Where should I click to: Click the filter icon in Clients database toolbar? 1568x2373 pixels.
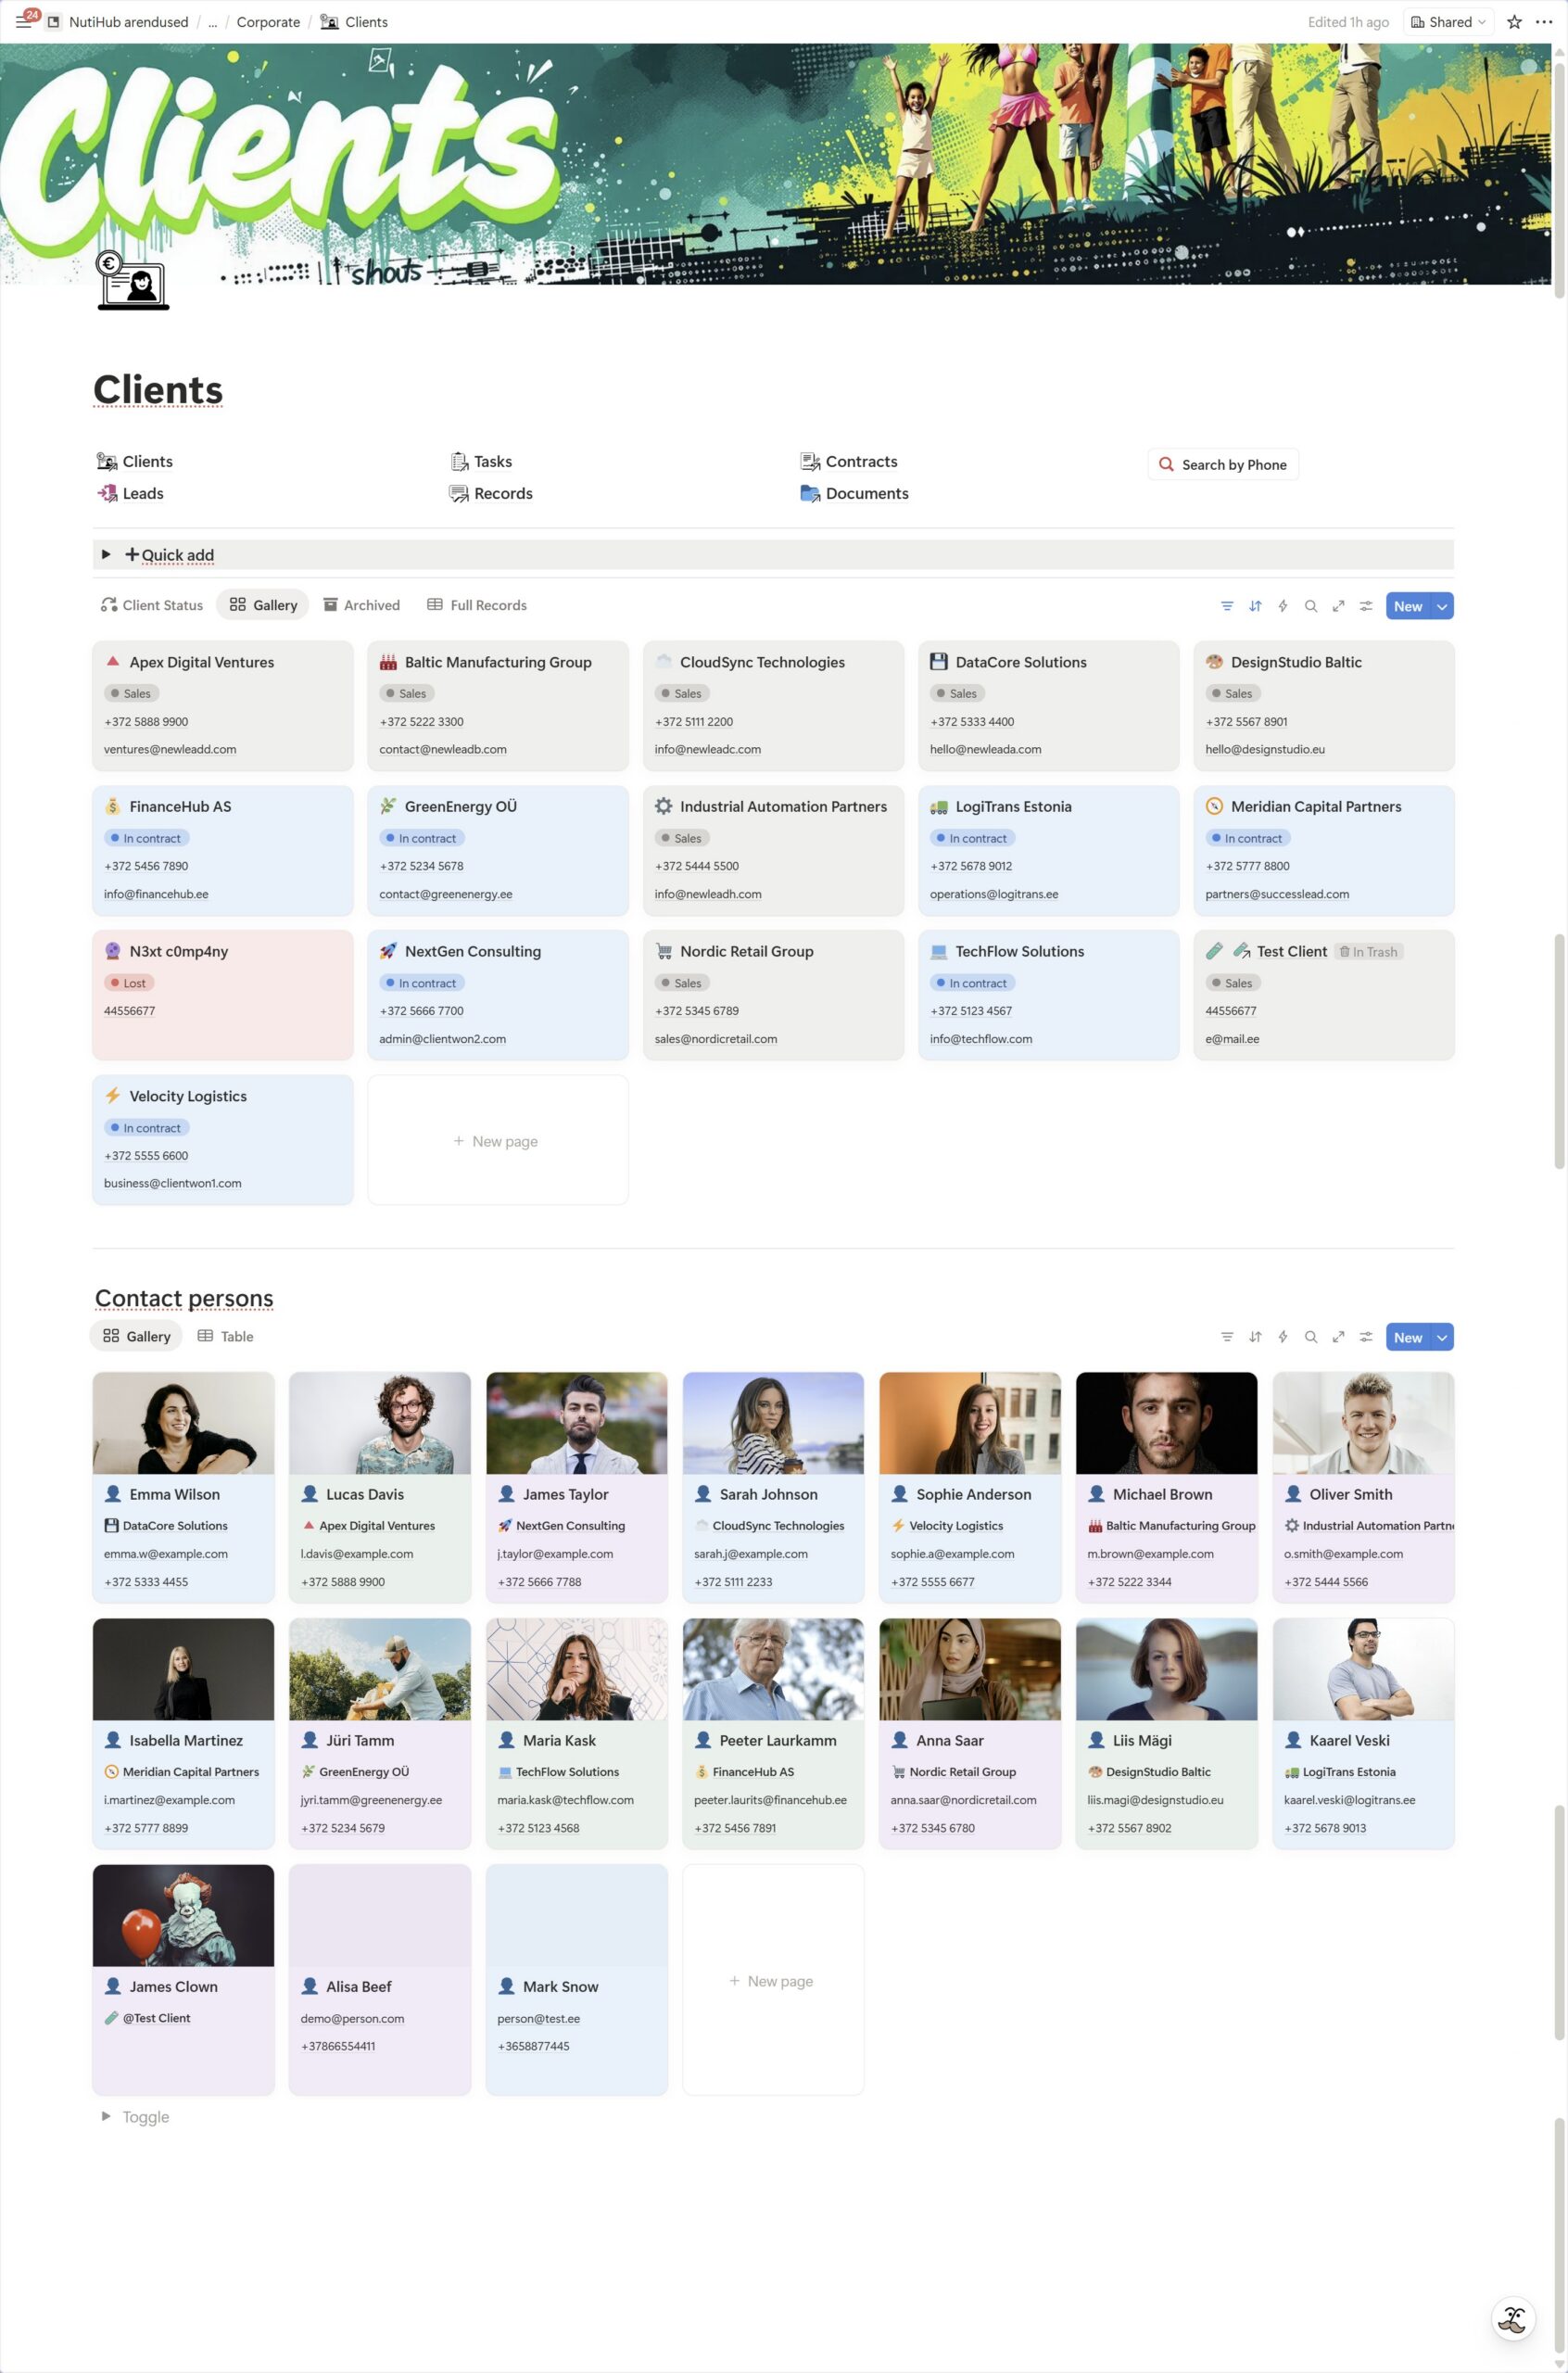(1227, 606)
